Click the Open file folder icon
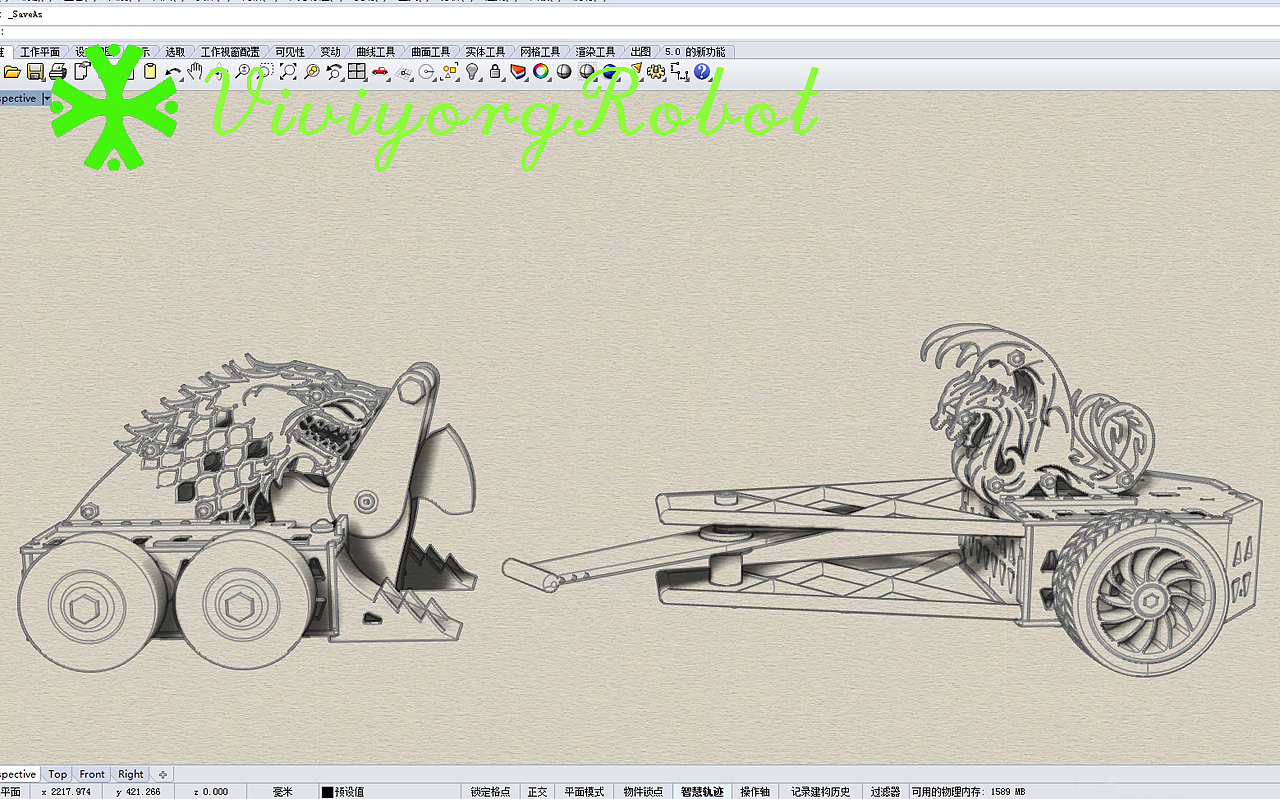 [12, 72]
